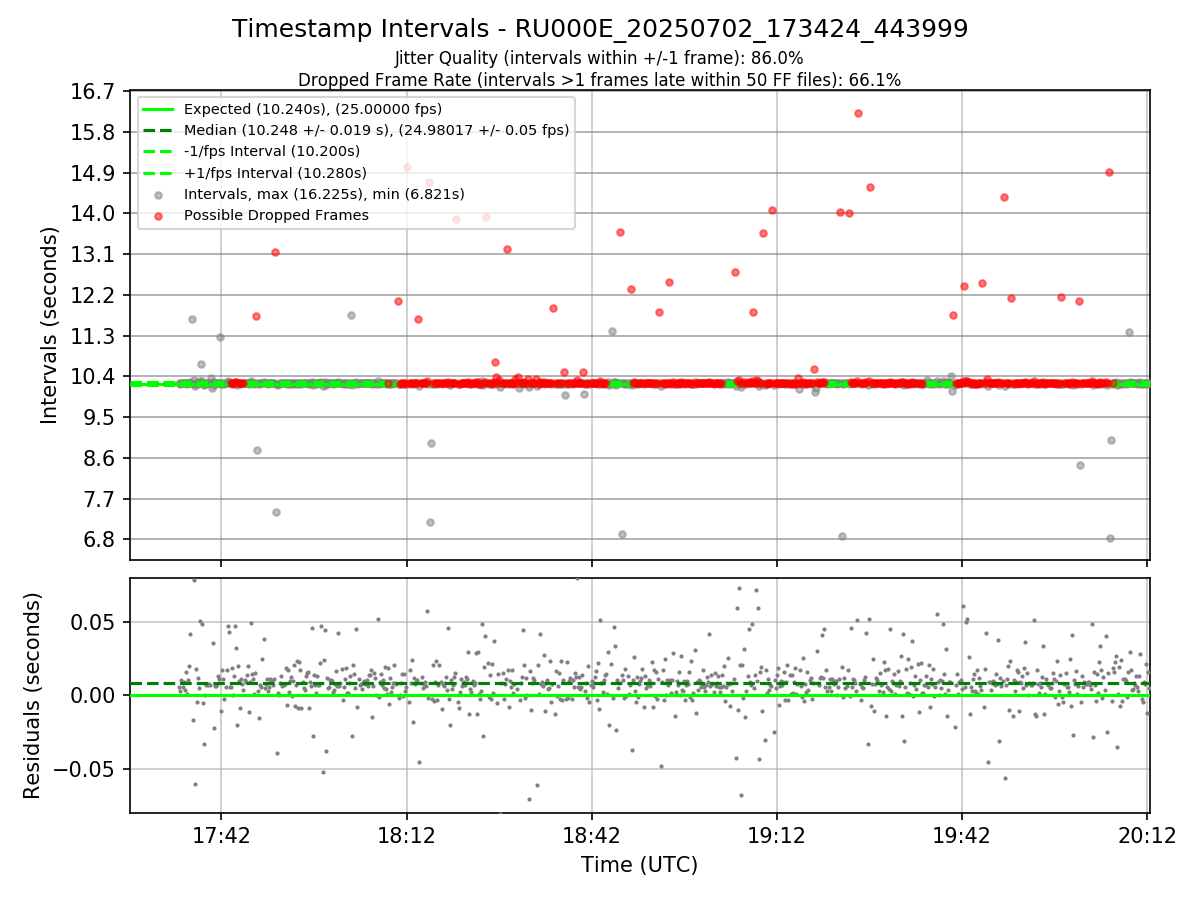1200x900 pixels.
Task: Click the 10.4 y-axis tick label
Action: point(95,377)
